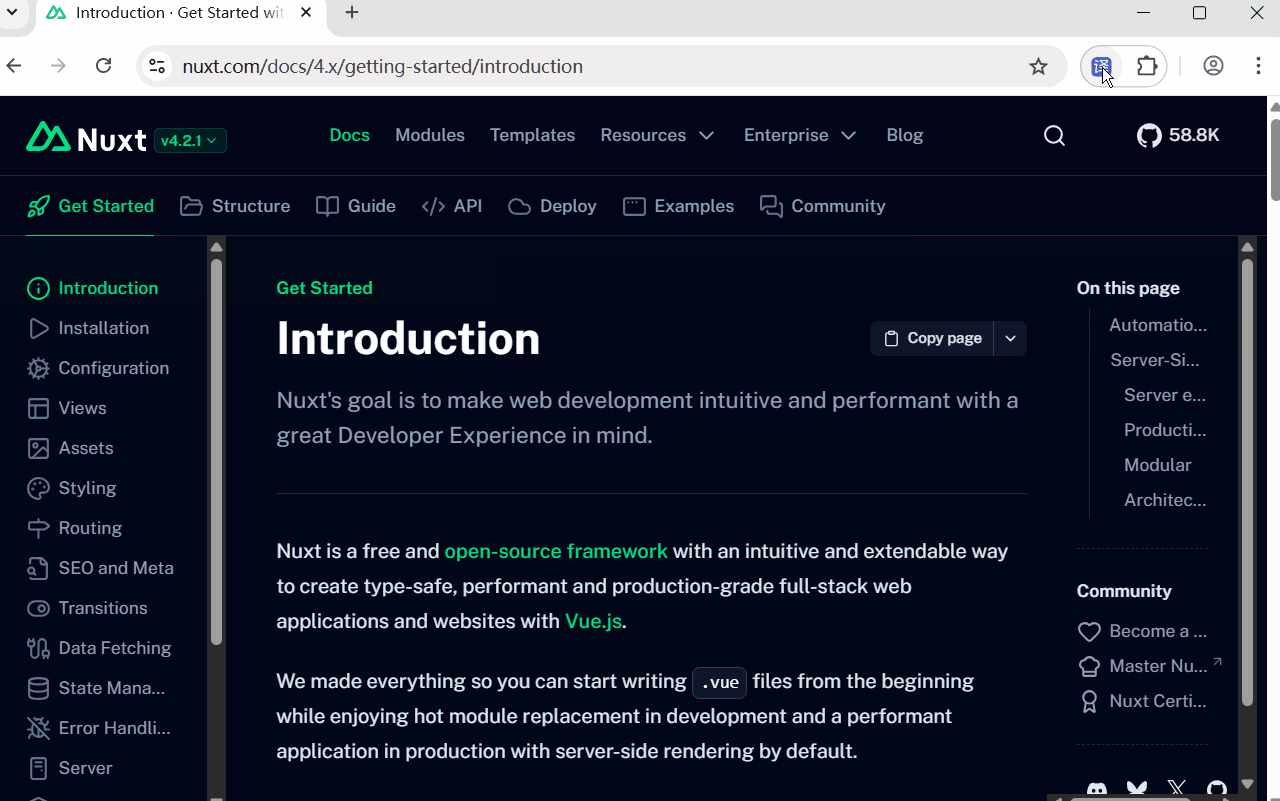This screenshot has width=1280, height=801.
Task: Expand the Resources menu
Action: [x=657, y=135]
